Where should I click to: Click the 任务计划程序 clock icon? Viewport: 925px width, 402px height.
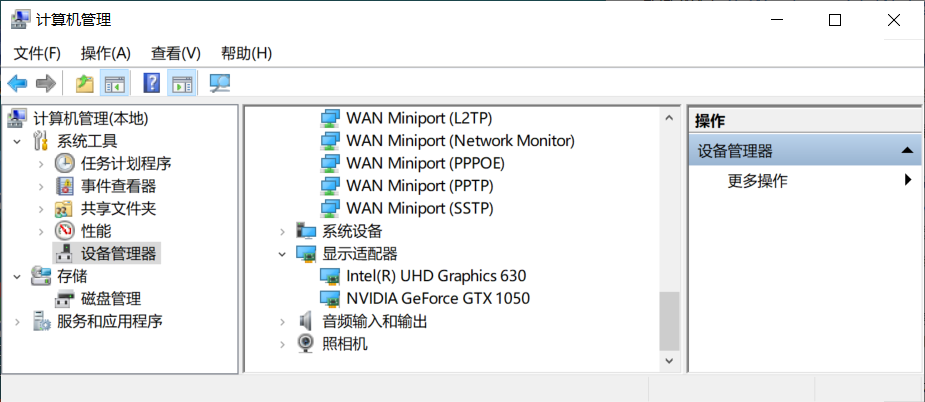coord(65,164)
